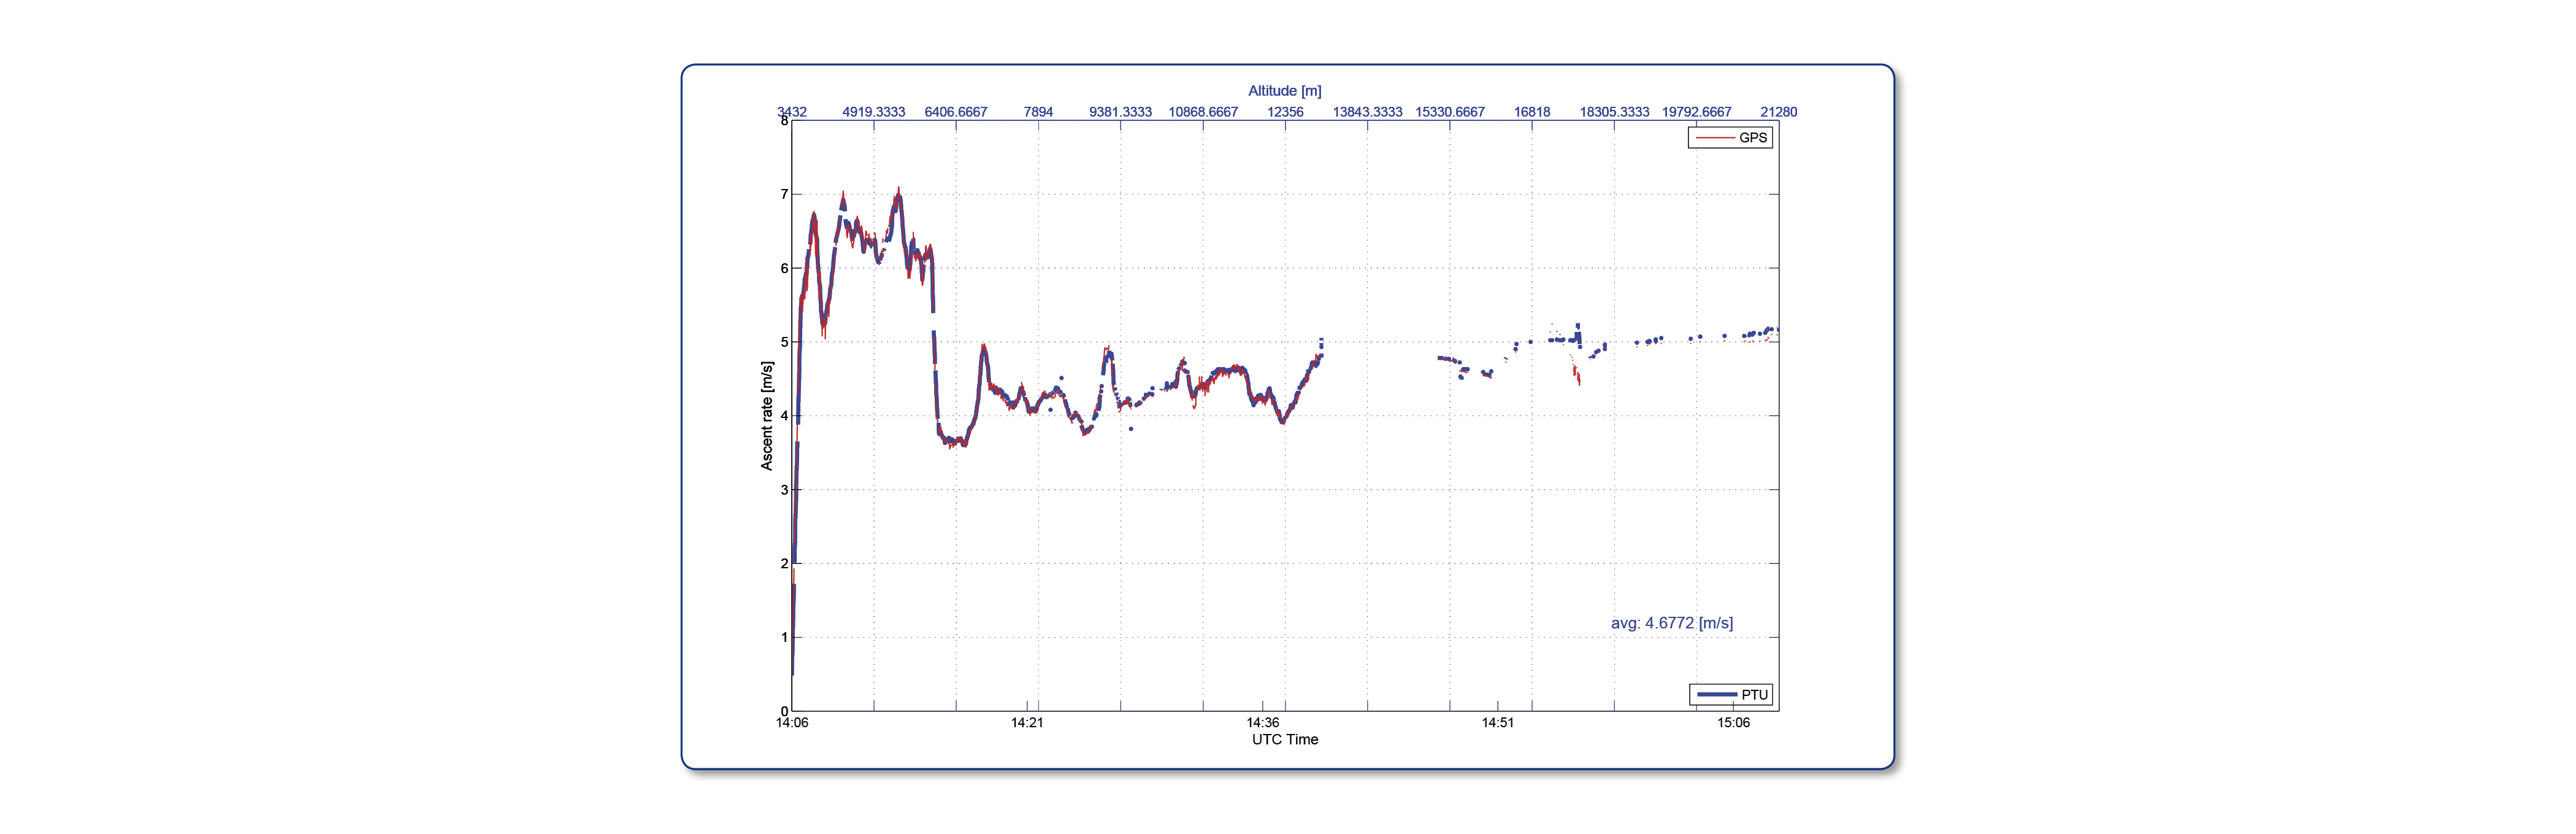Click the 21280 altitude tick label
2576x834 pixels.
pyautogui.click(x=1779, y=112)
